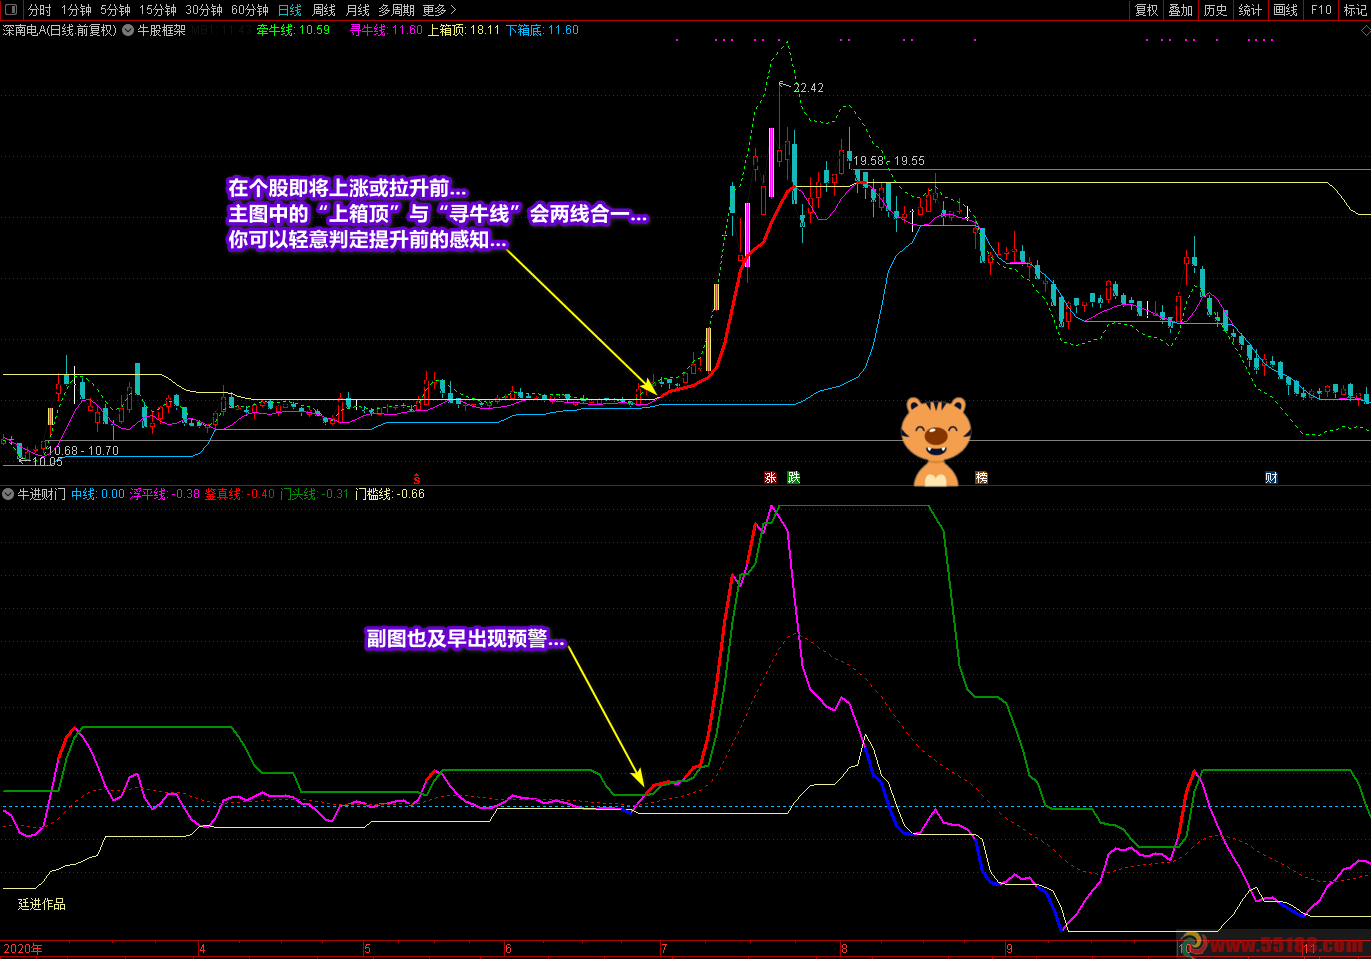The height and width of the screenshot is (959, 1371).
Task: Click the 叠加 overlay button
Action: (1180, 10)
